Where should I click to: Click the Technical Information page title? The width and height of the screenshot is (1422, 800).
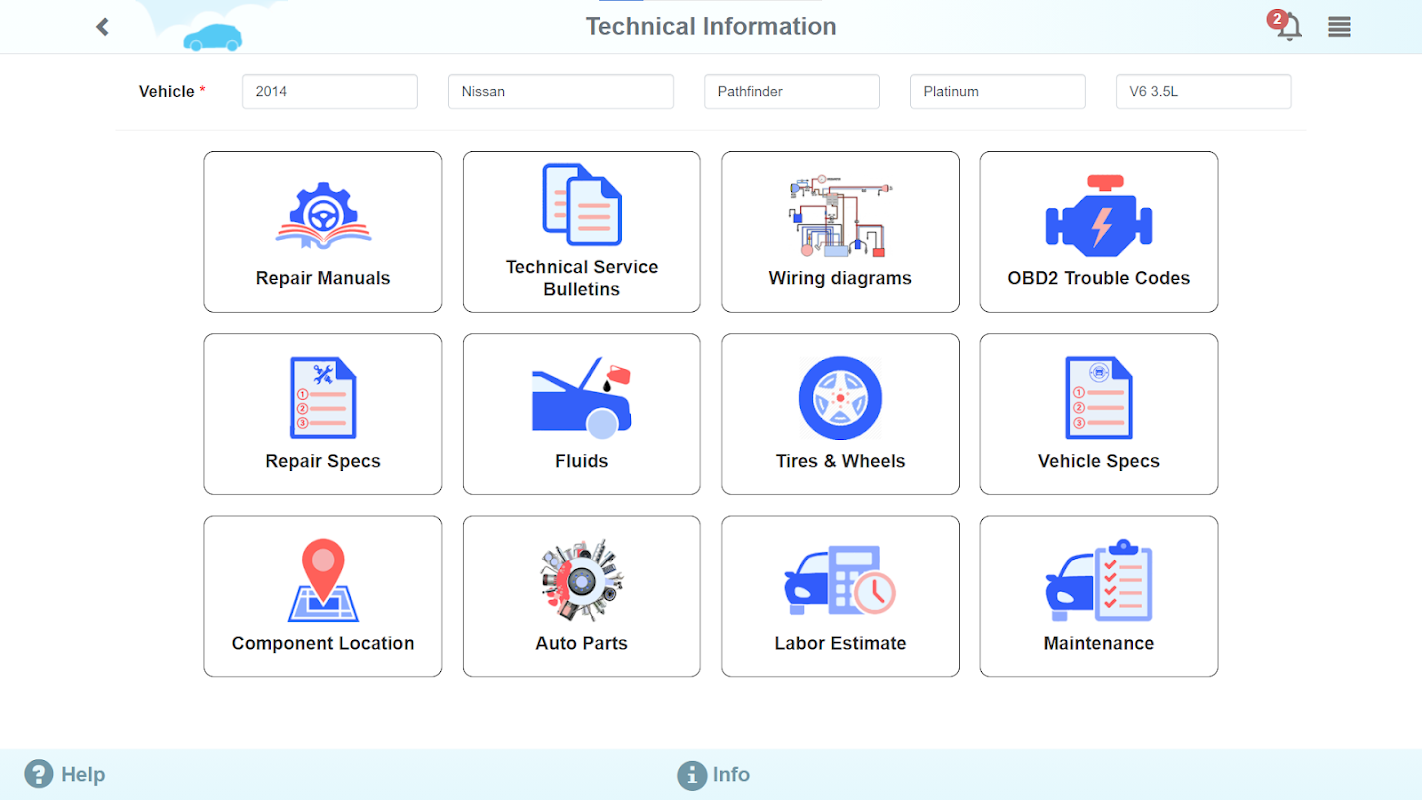[x=711, y=26]
